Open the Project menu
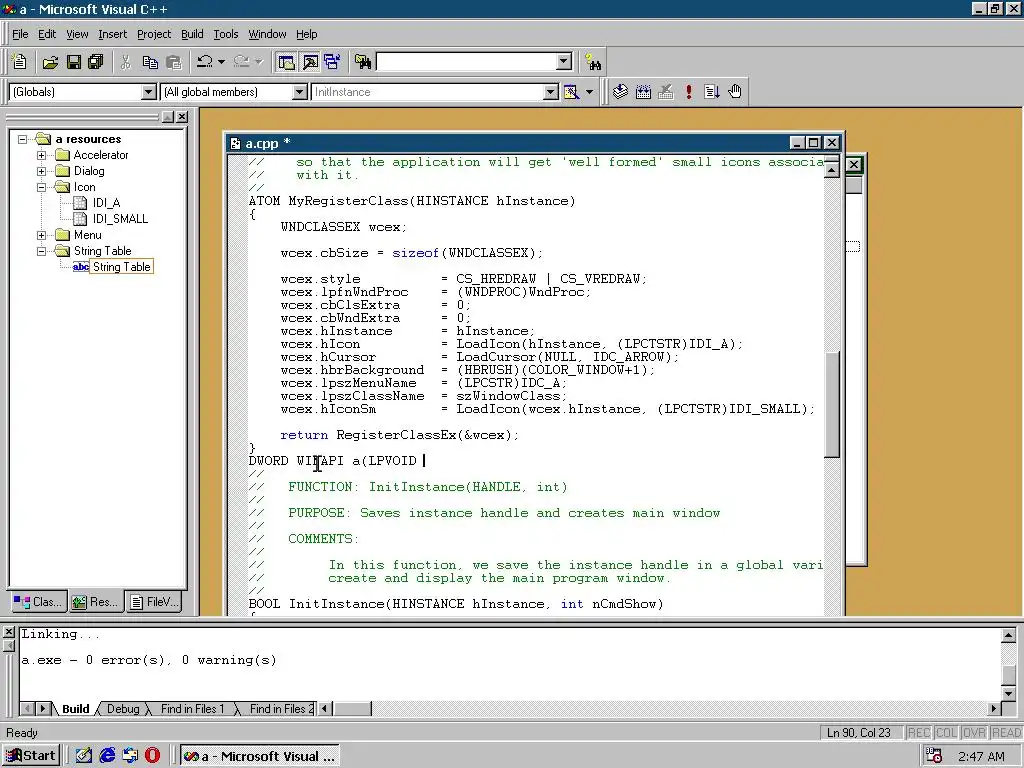Viewport: 1024px width, 768px height. [x=154, y=34]
